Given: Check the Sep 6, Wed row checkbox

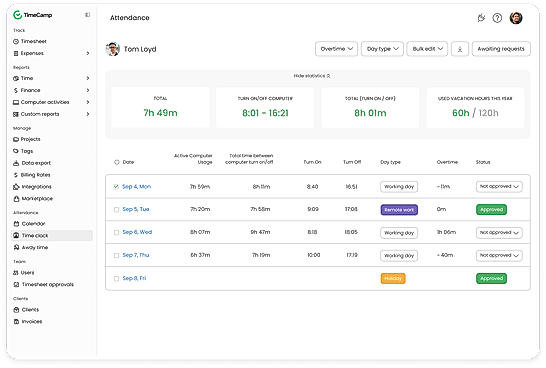Looking at the screenshot, I should click(x=116, y=233).
